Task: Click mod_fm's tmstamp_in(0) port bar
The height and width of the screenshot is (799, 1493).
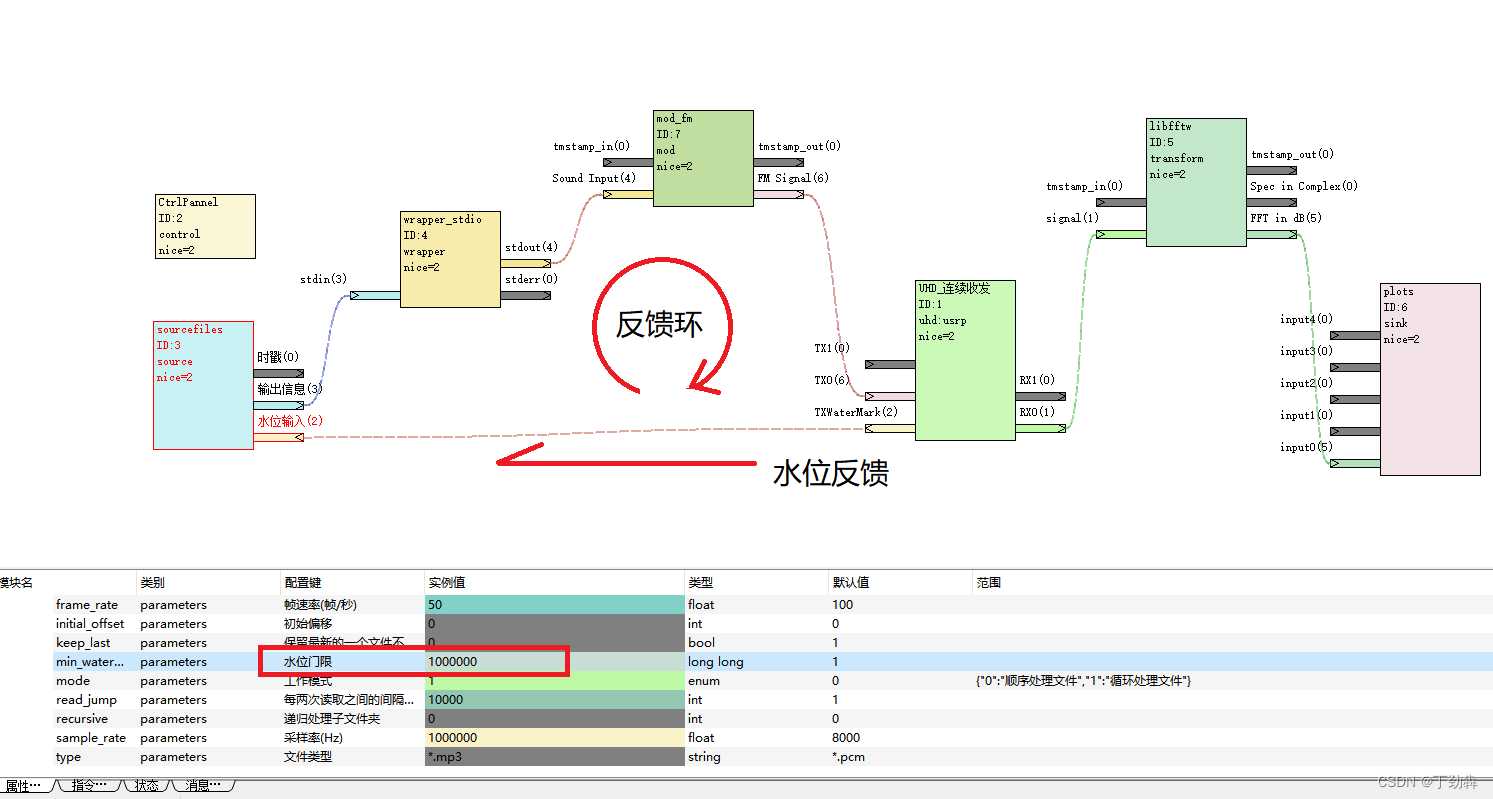Action: (628, 162)
